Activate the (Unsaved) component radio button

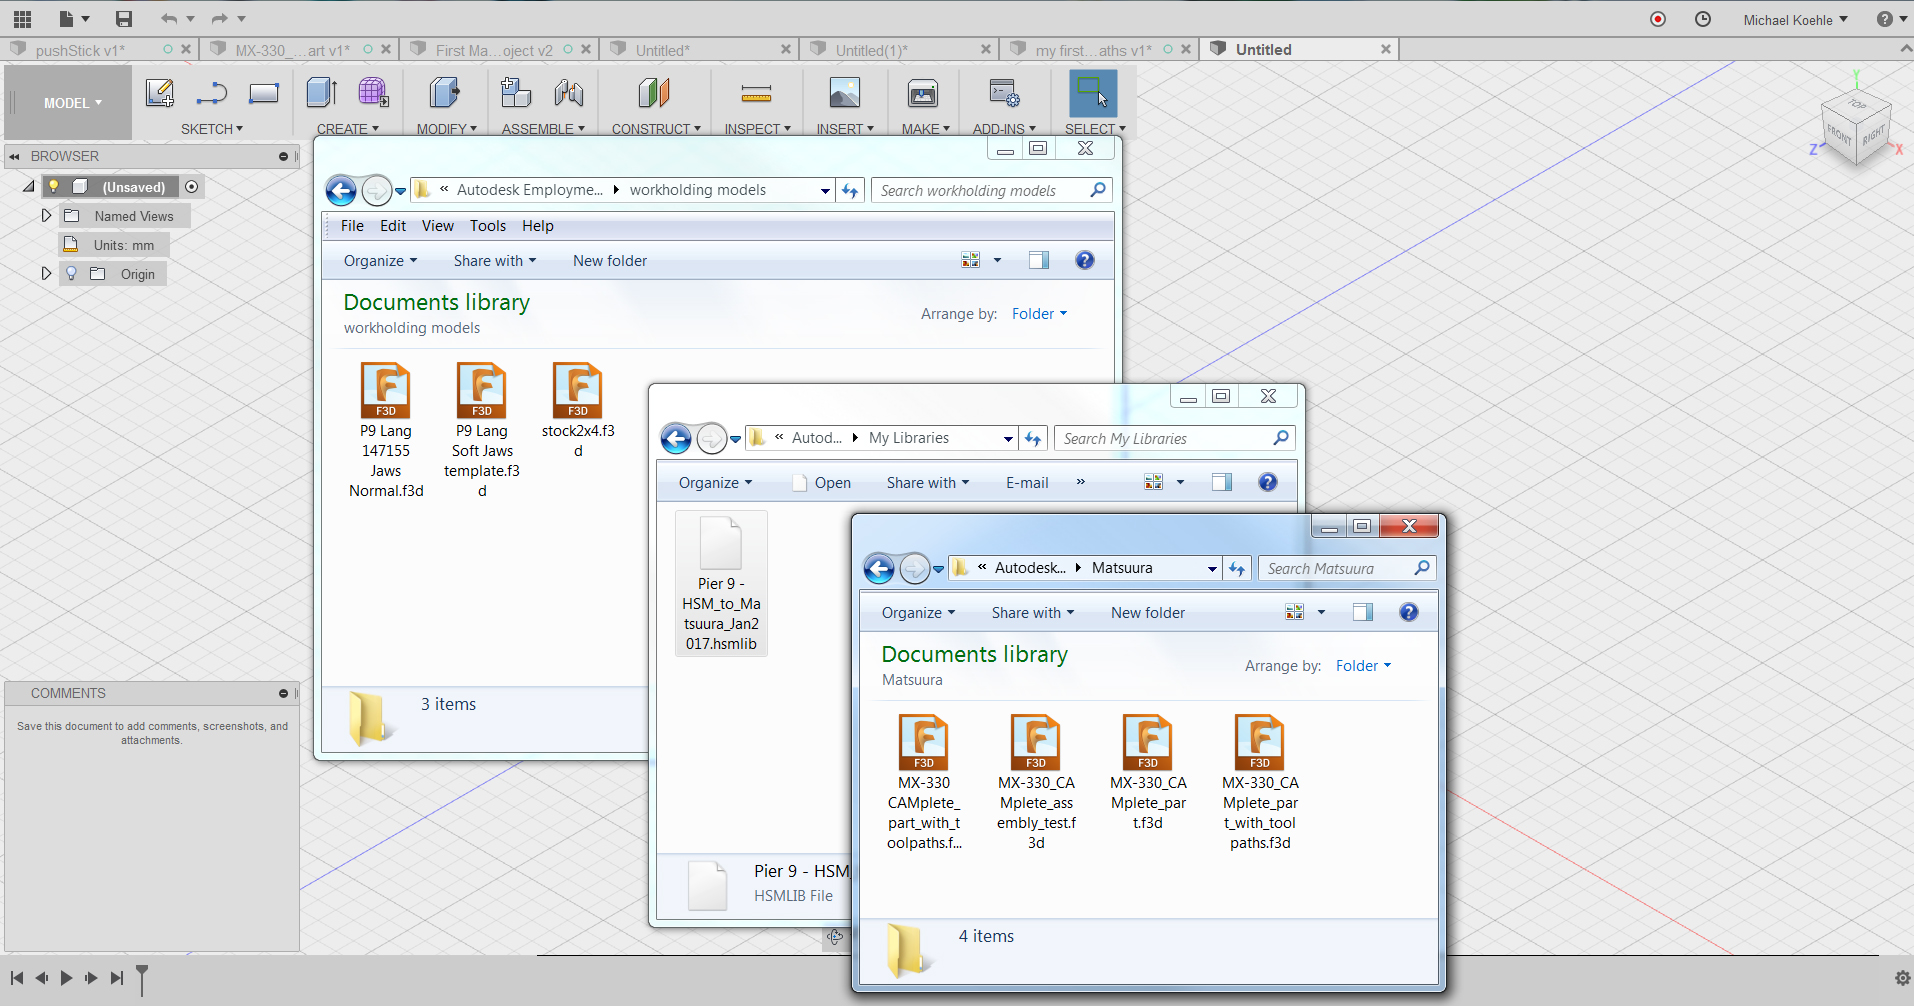tap(192, 186)
